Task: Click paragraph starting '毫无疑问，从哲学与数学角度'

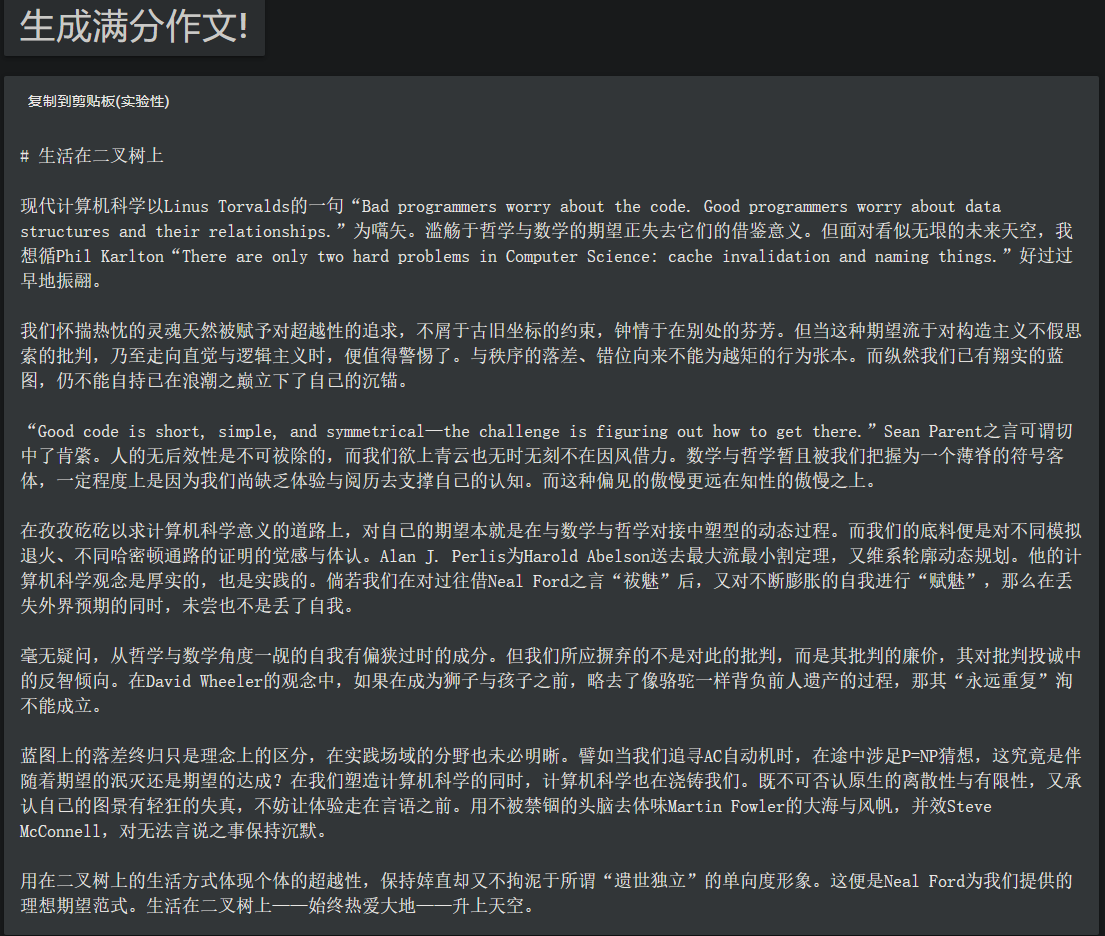Action: (x=550, y=681)
